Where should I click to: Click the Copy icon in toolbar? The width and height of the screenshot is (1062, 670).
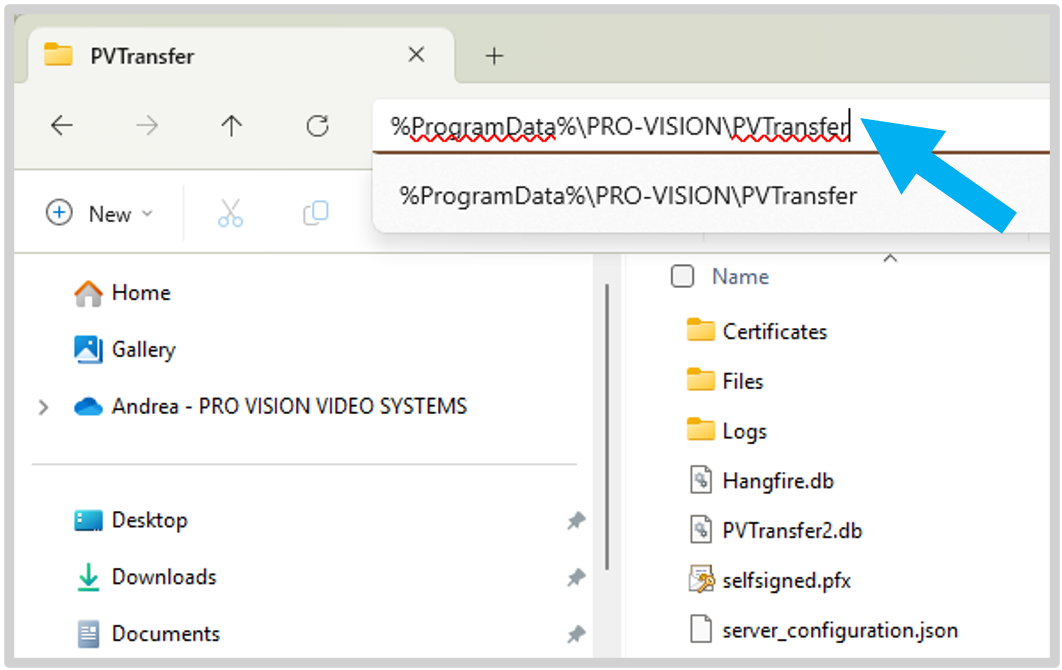tap(316, 213)
